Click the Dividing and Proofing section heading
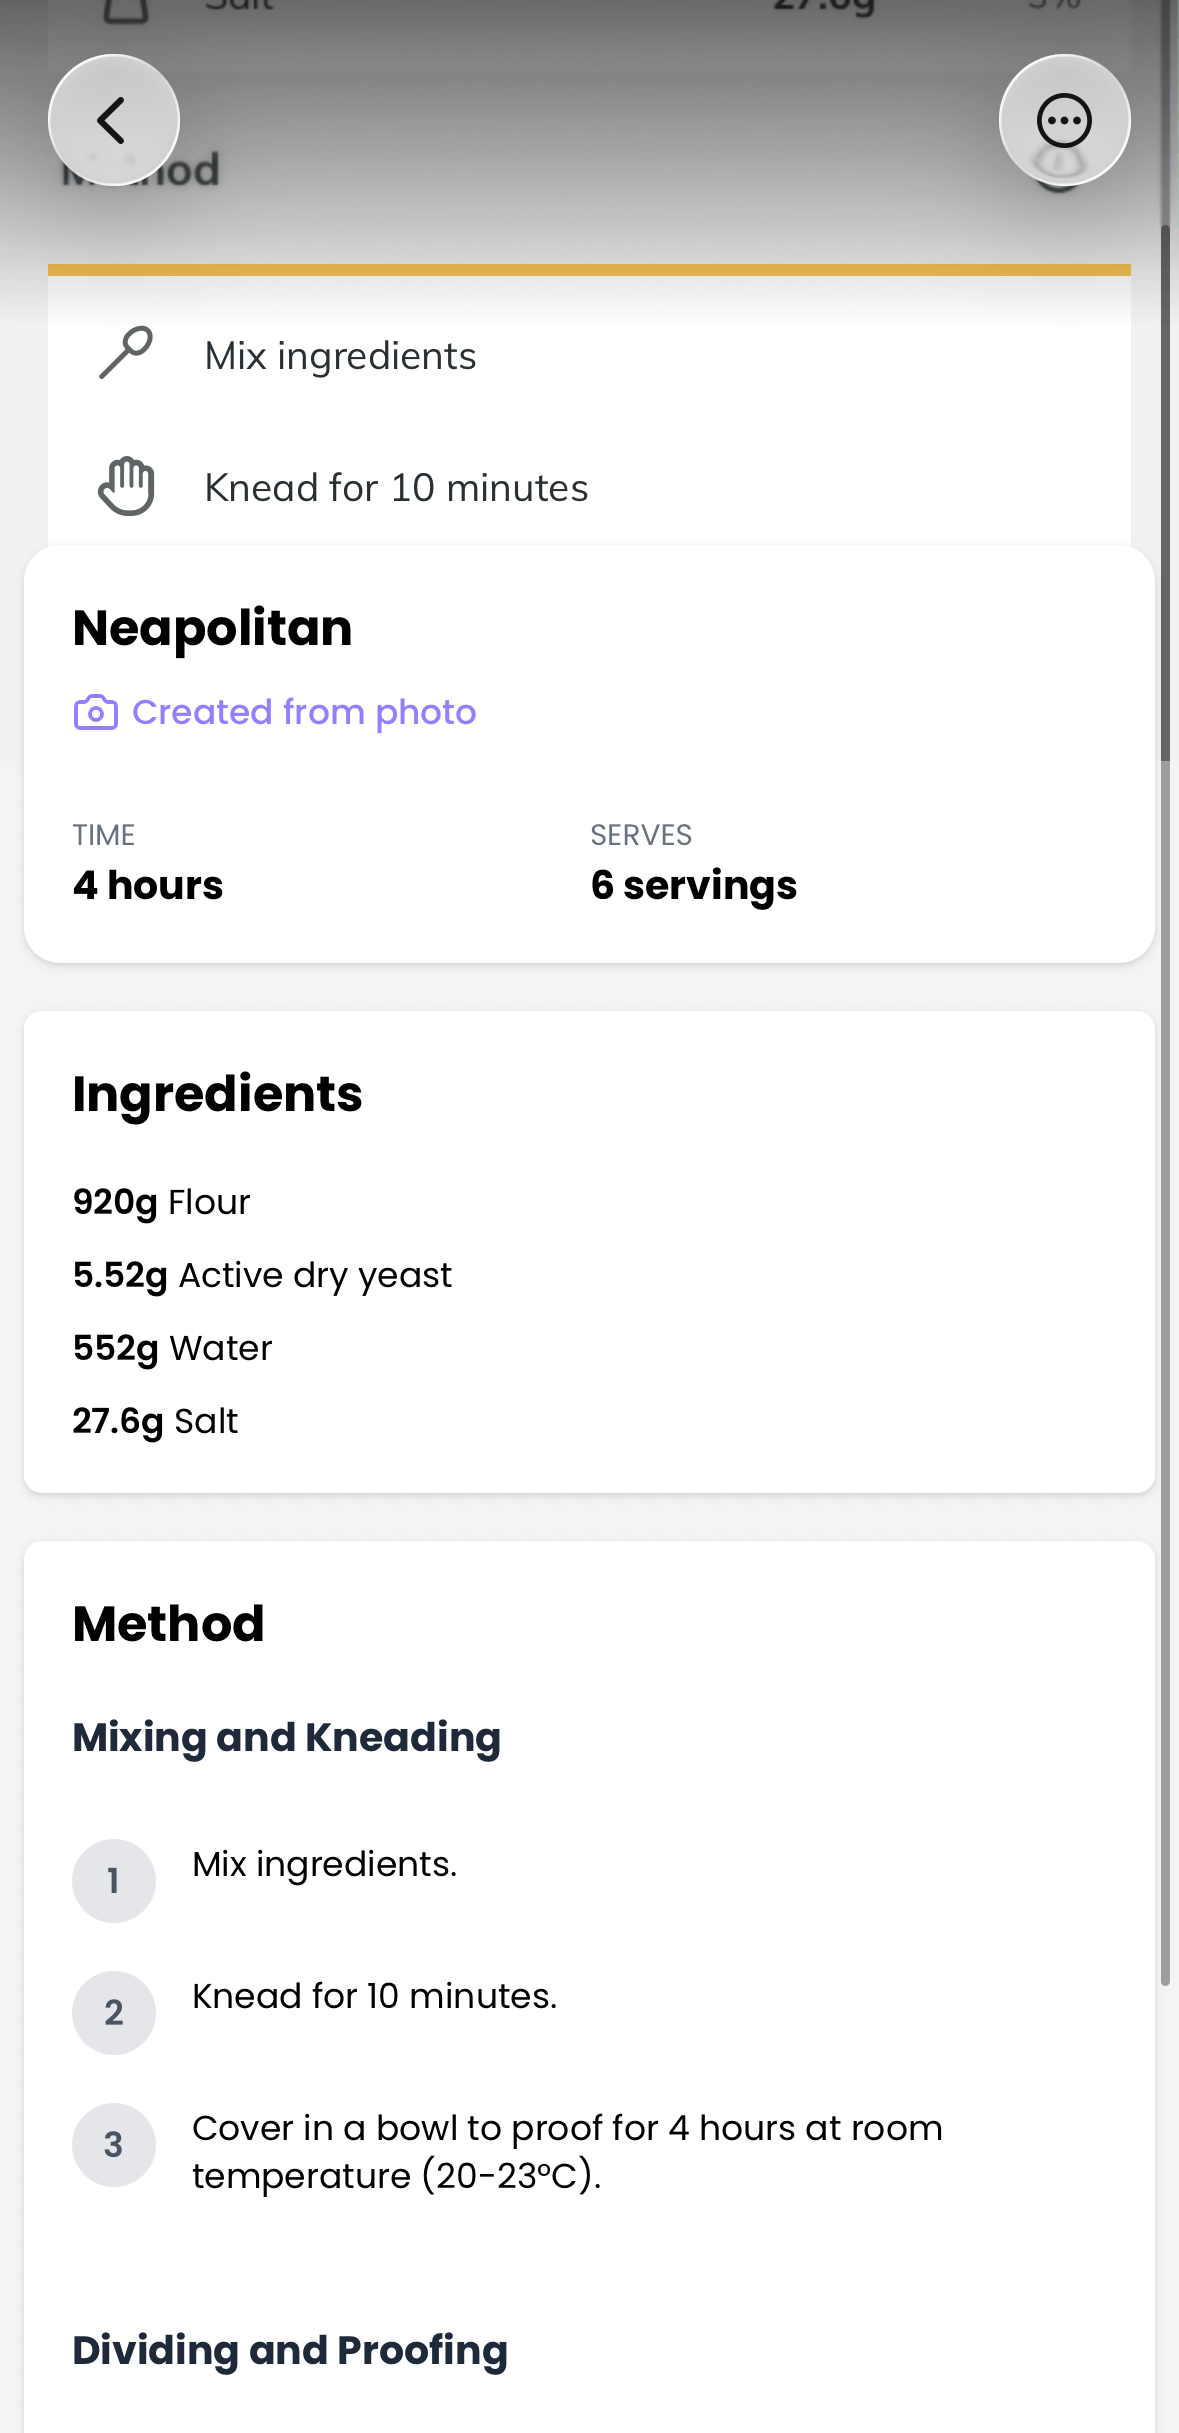This screenshot has height=2433, width=1179. 290,2350
